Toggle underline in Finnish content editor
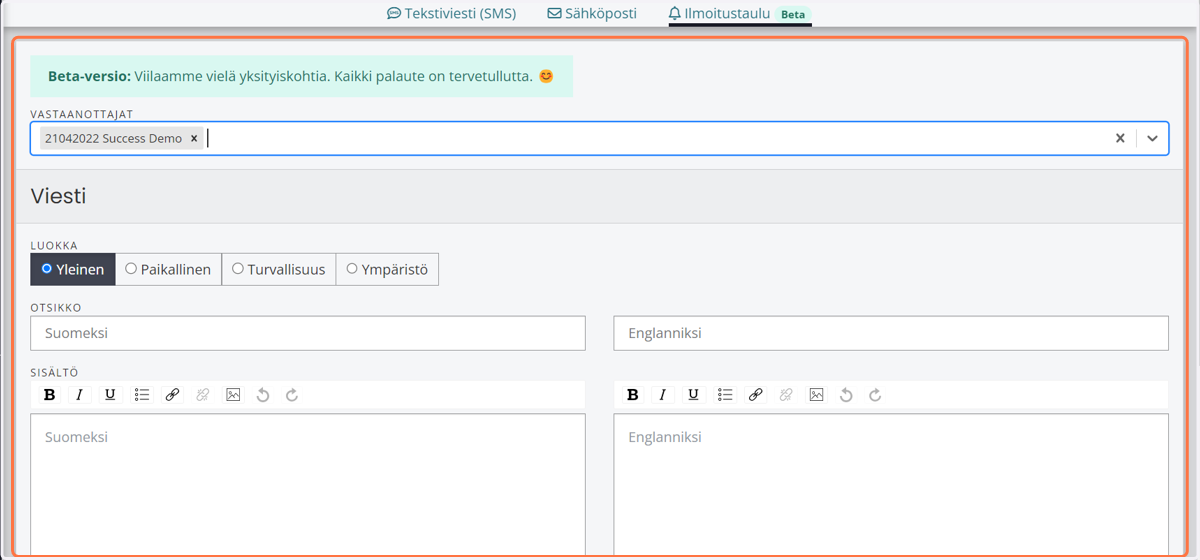 (x=110, y=395)
